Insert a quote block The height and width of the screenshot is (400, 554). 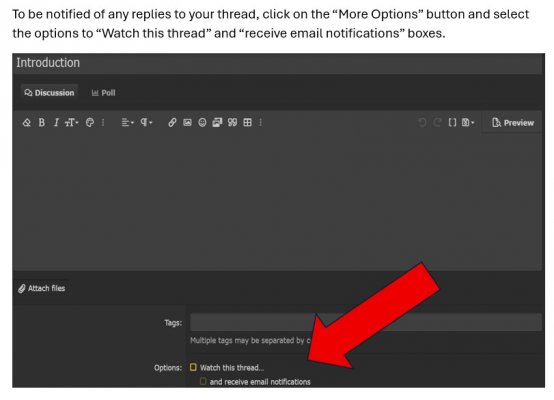coord(232,123)
